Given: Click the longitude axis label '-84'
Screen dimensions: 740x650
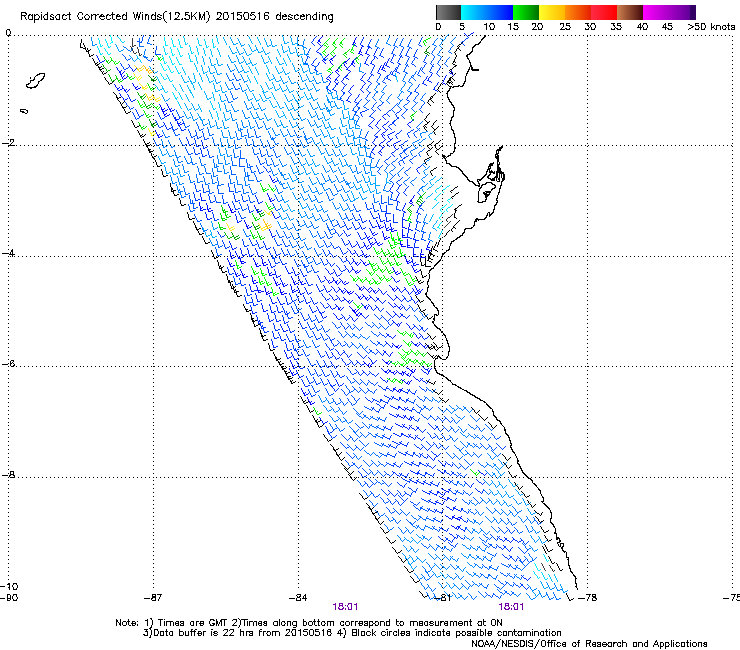Looking at the screenshot, I should click(x=298, y=598).
